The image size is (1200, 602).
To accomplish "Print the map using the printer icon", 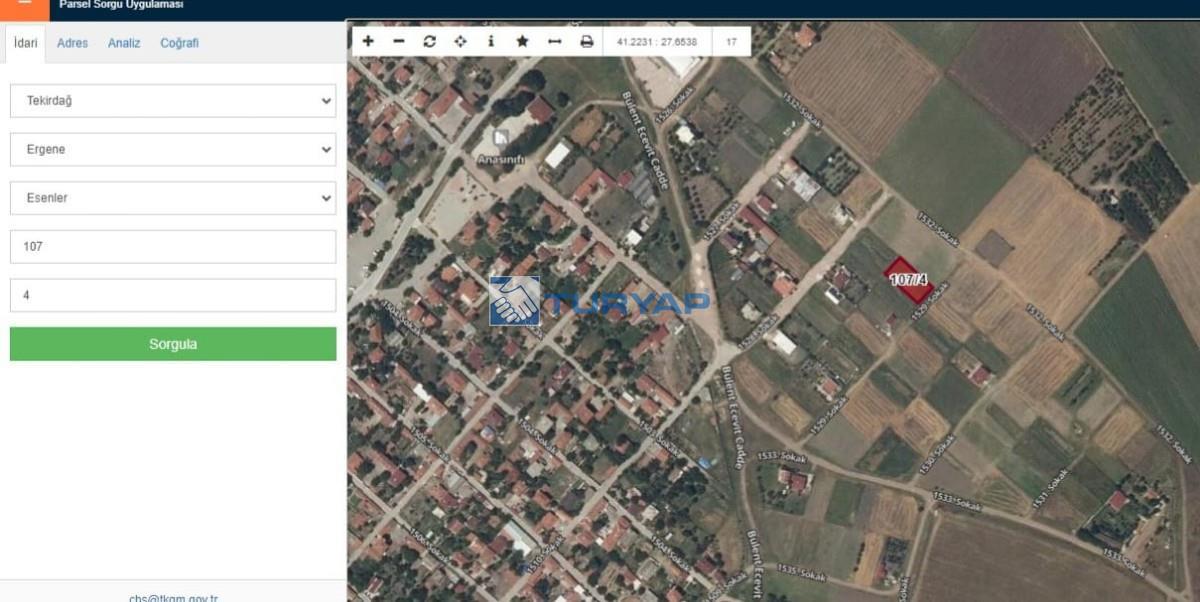I will click(587, 42).
